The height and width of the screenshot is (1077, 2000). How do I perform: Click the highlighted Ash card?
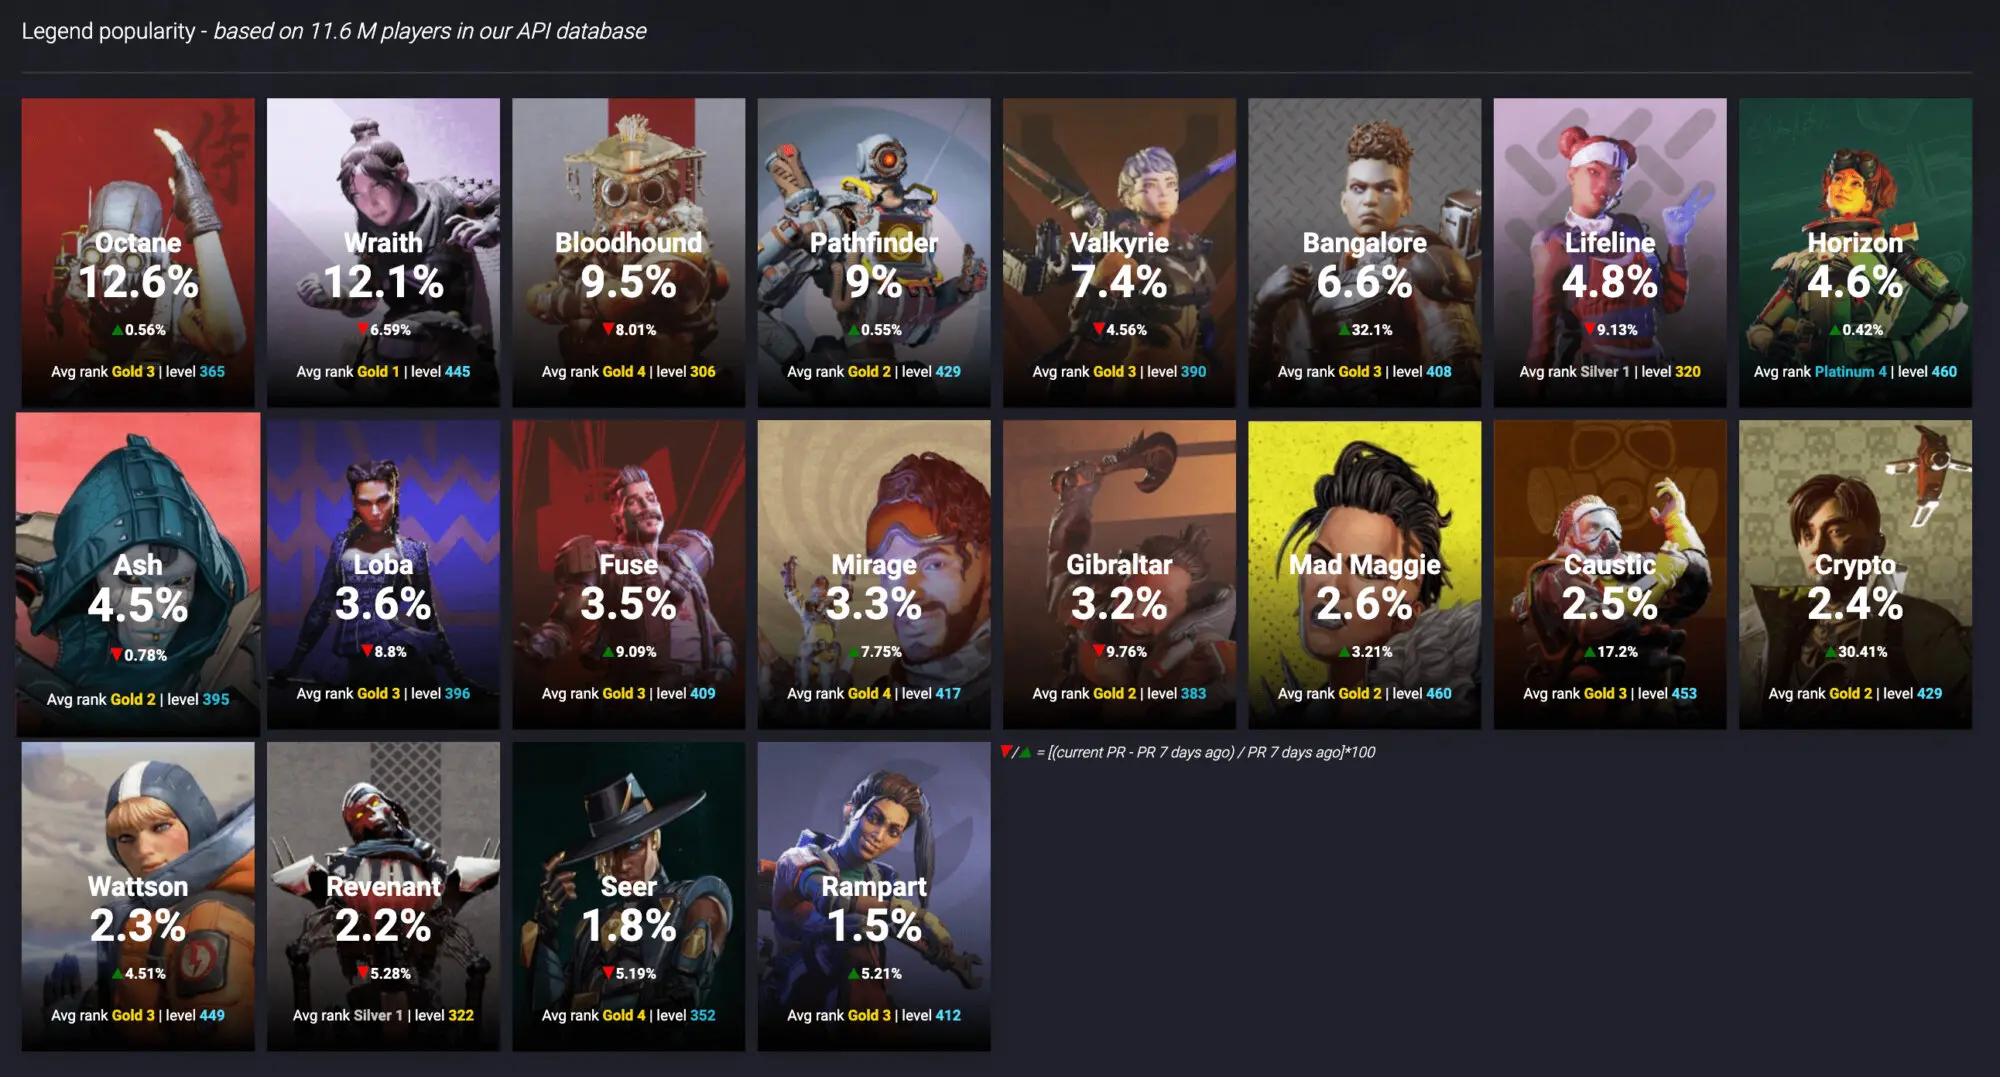(x=138, y=574)
